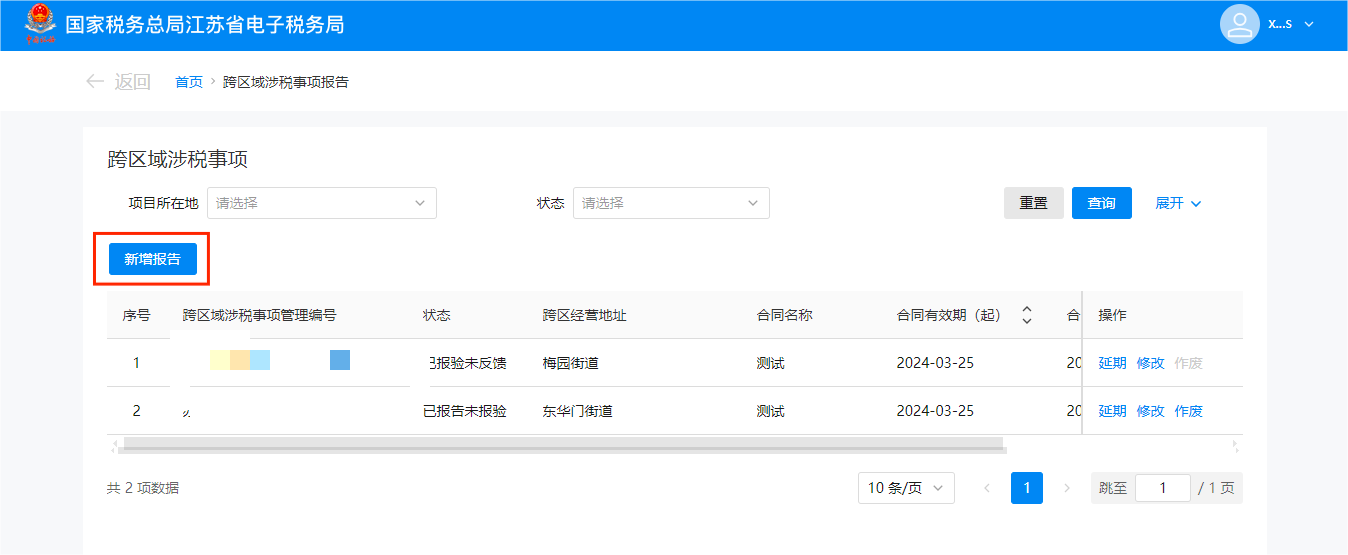Go to previous page arrow in pagination
The image size is (1348, 555).
pos(987,488)
